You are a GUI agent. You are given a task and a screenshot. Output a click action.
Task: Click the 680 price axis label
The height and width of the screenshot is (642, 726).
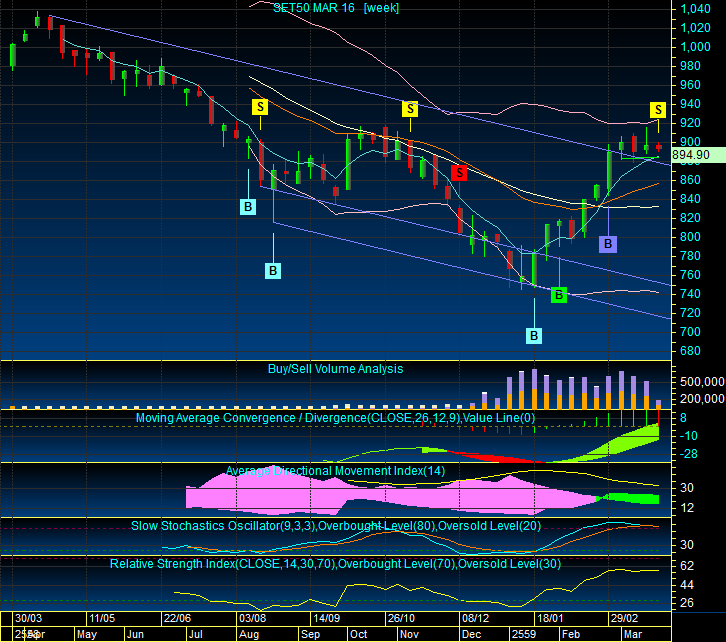click(690, 351)
